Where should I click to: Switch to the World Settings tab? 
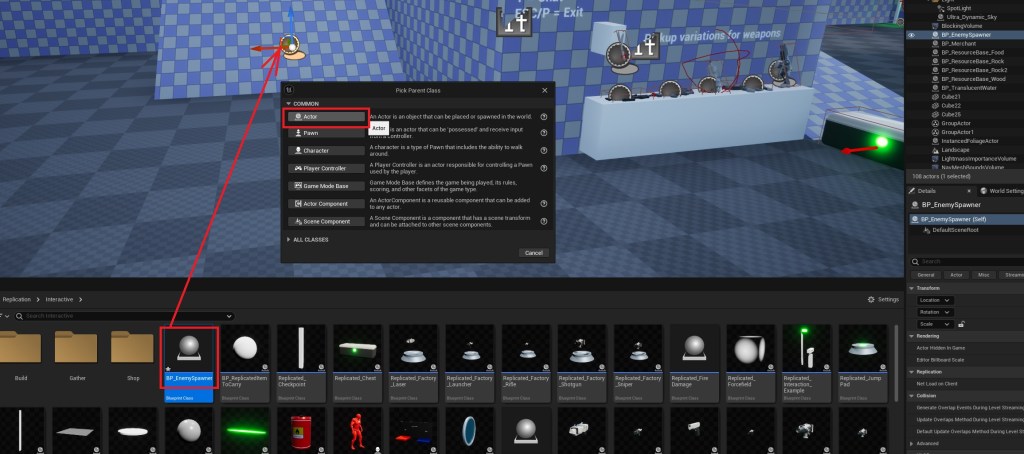(1001, 190)
